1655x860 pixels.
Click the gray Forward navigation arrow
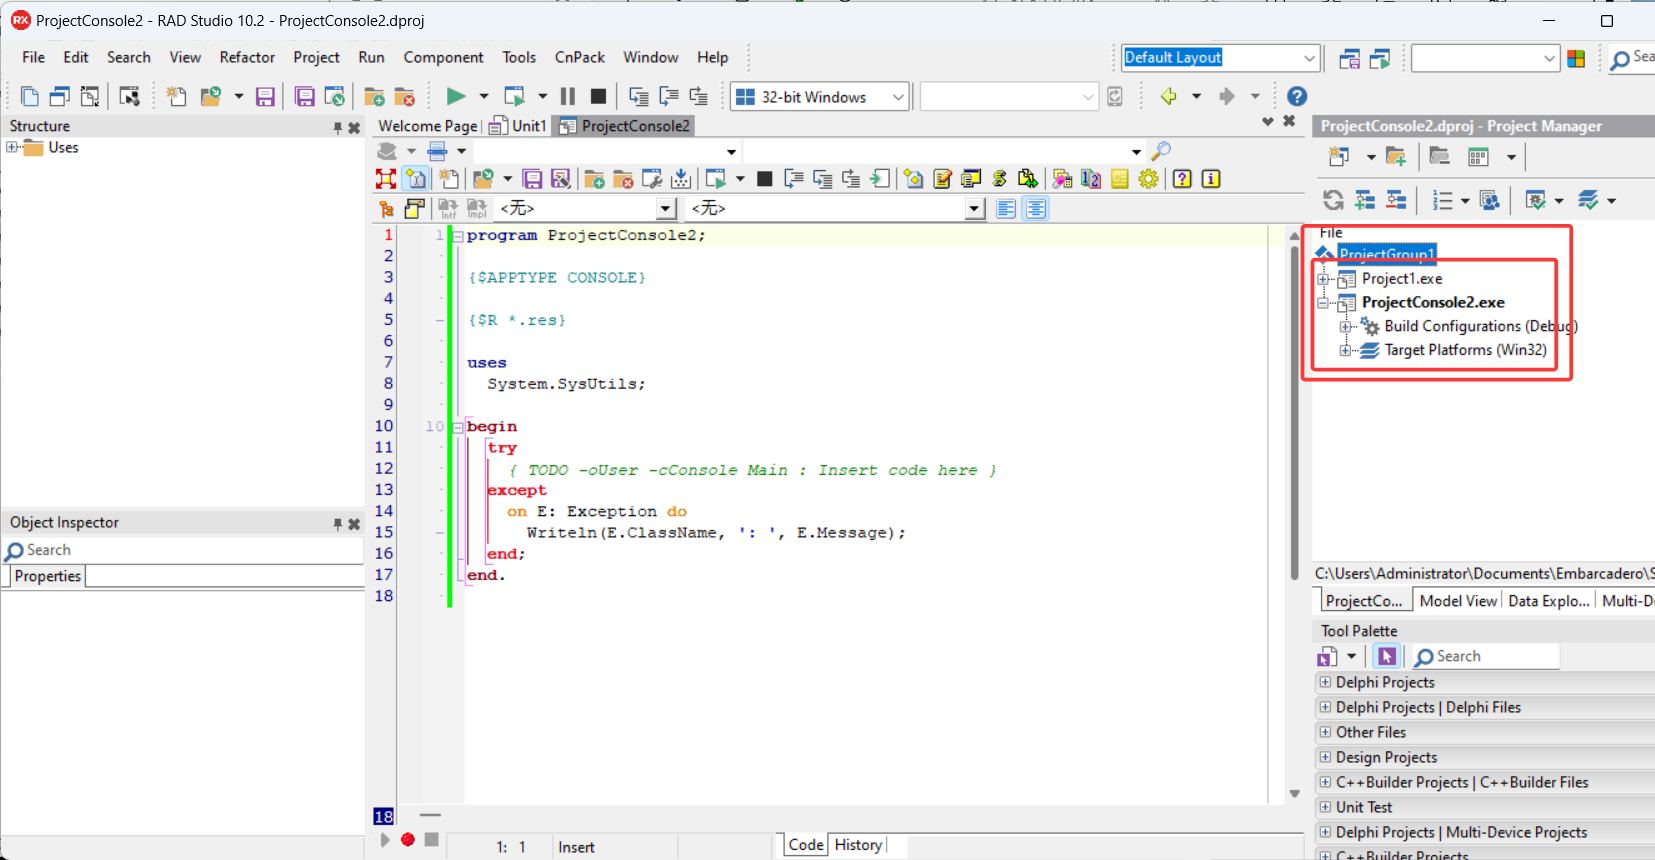(1227, 96)
